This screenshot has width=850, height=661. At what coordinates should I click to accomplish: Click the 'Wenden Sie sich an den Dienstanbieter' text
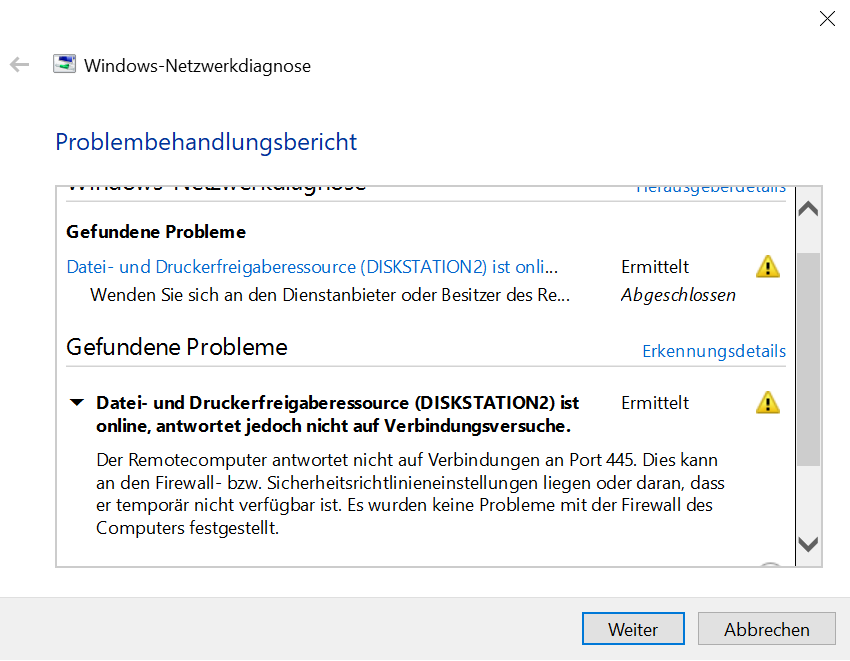click(330, 295)
